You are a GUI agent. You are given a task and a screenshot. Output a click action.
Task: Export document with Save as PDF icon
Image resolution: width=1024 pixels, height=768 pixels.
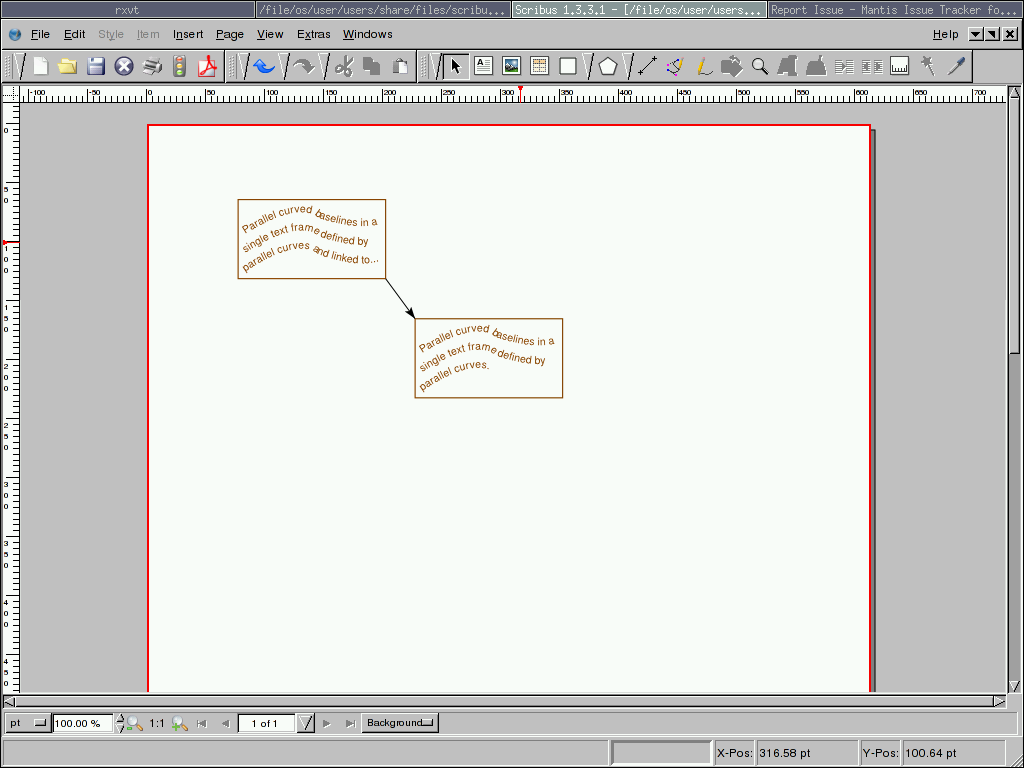click(207, 67)
